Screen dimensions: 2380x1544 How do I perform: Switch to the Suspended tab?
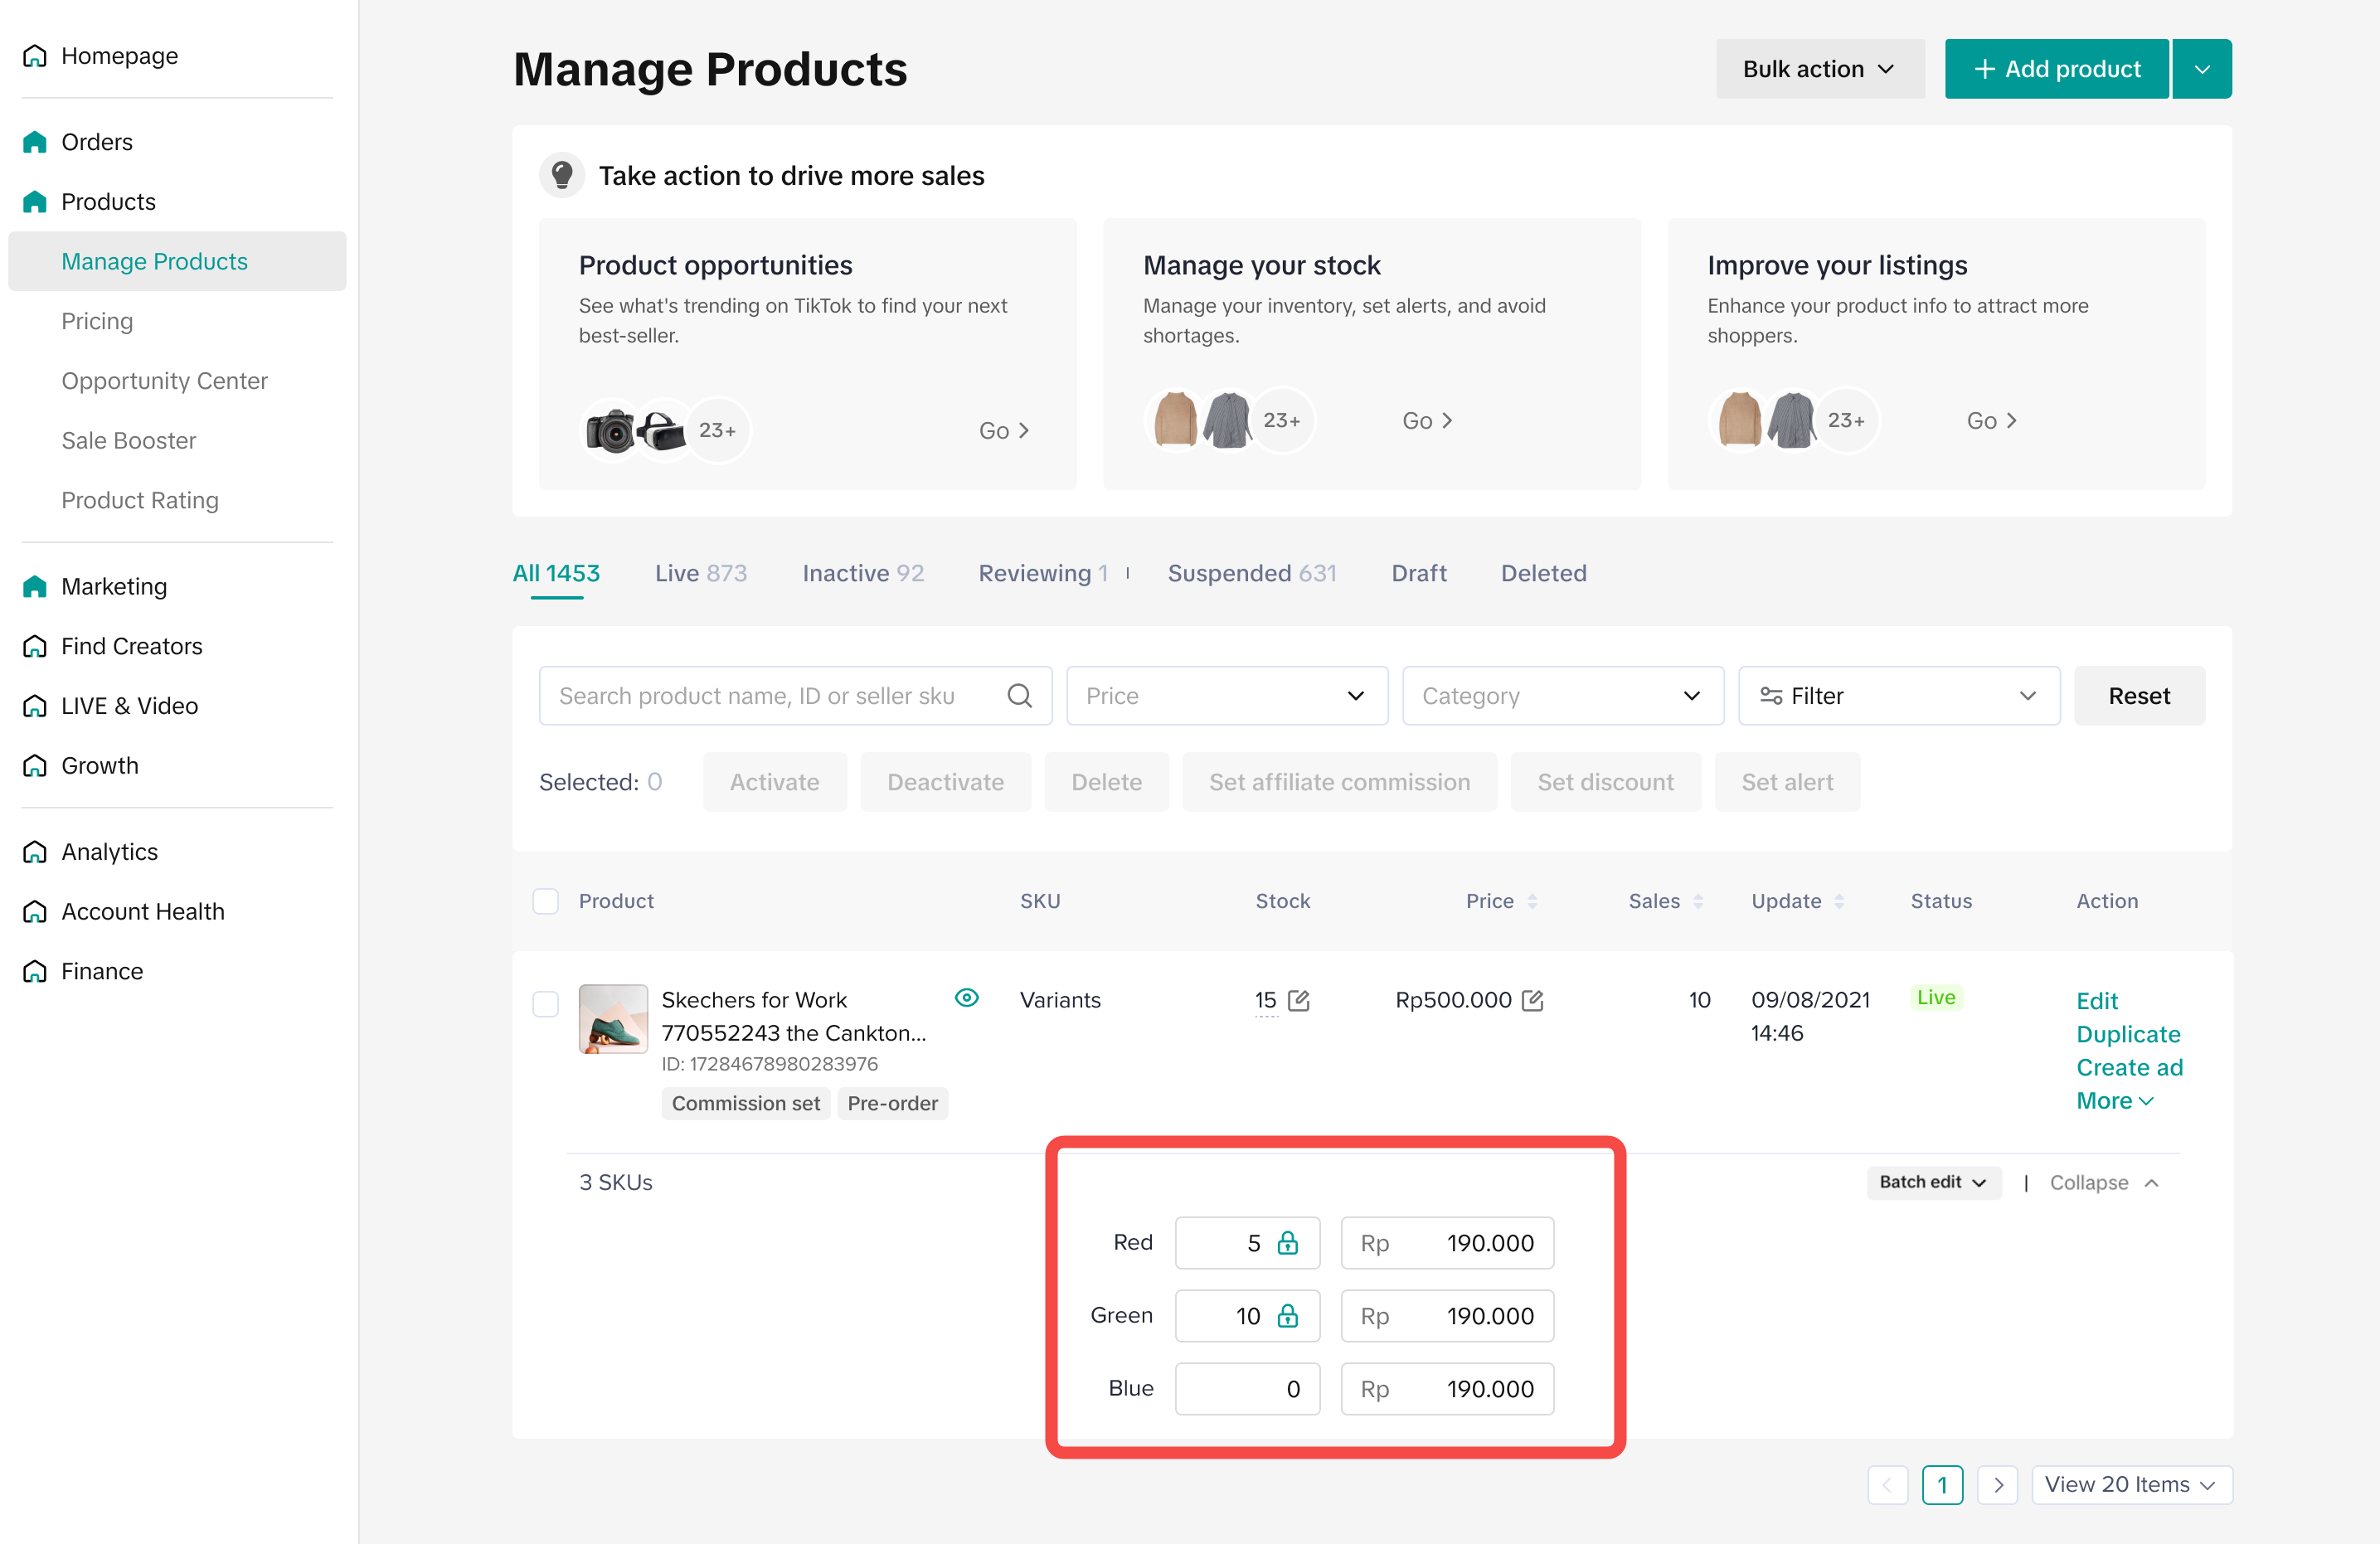[1251, 573]
